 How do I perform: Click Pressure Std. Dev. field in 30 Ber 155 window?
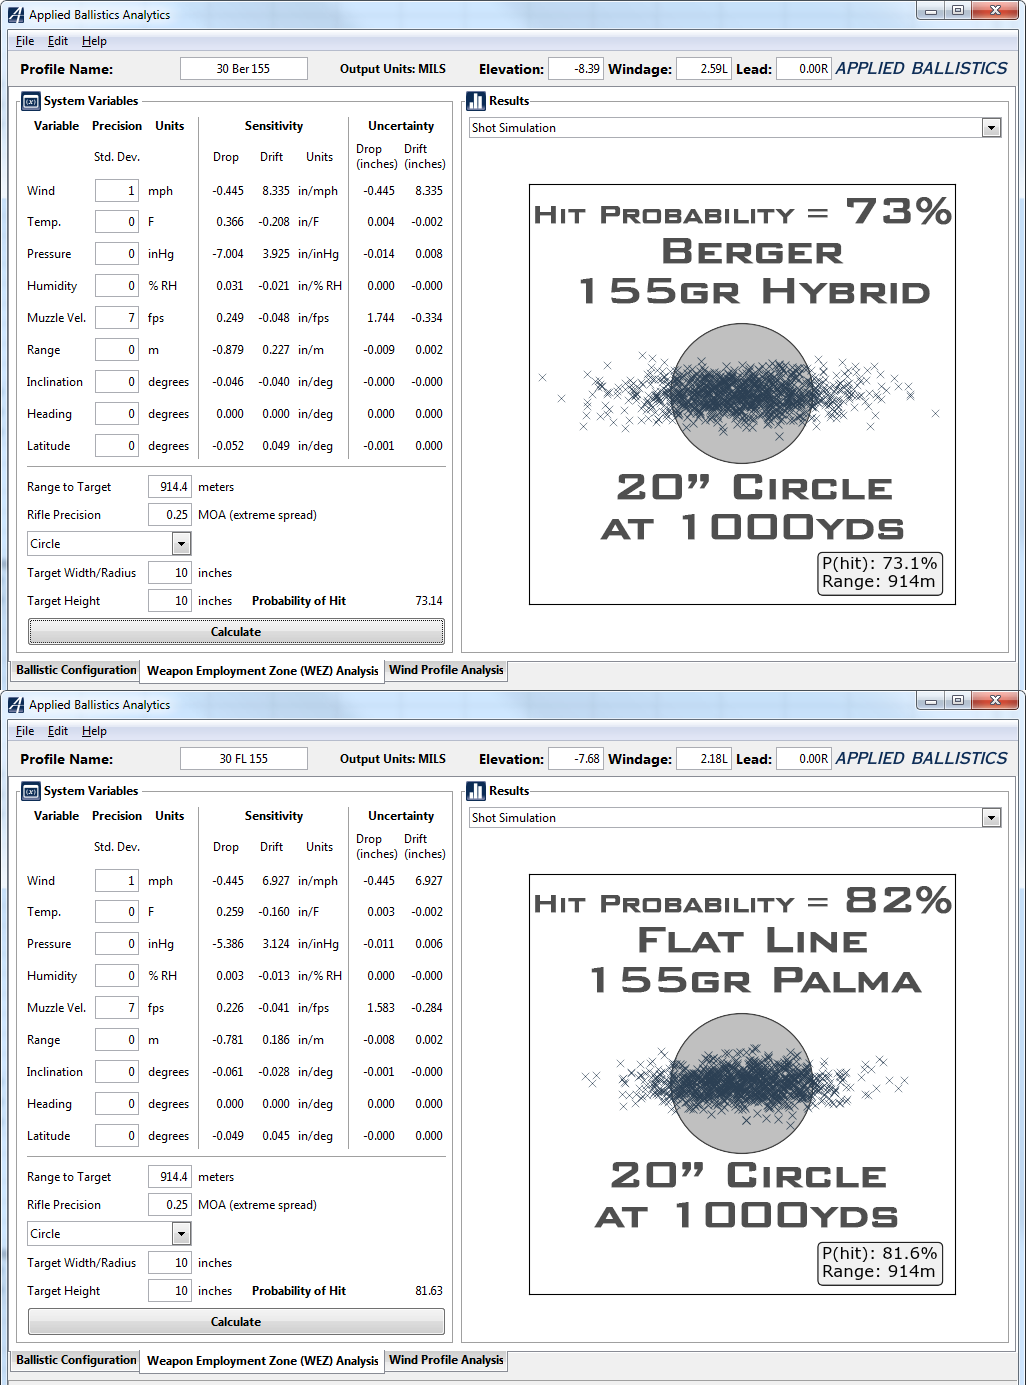coord(117,254)
